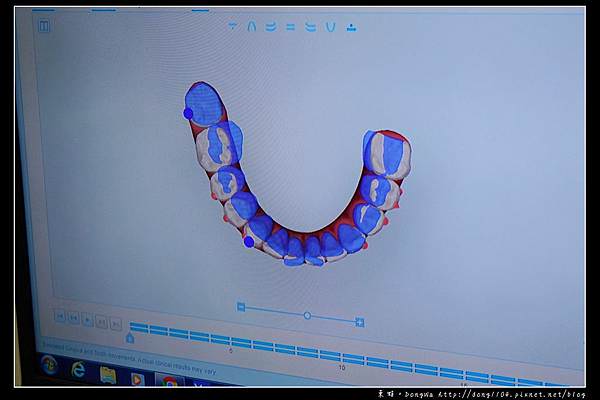Image resolution: width=600 pixels, height=400 pixels.
Task: Open the media player taskbar icon
Action: [x=137, y=379]
